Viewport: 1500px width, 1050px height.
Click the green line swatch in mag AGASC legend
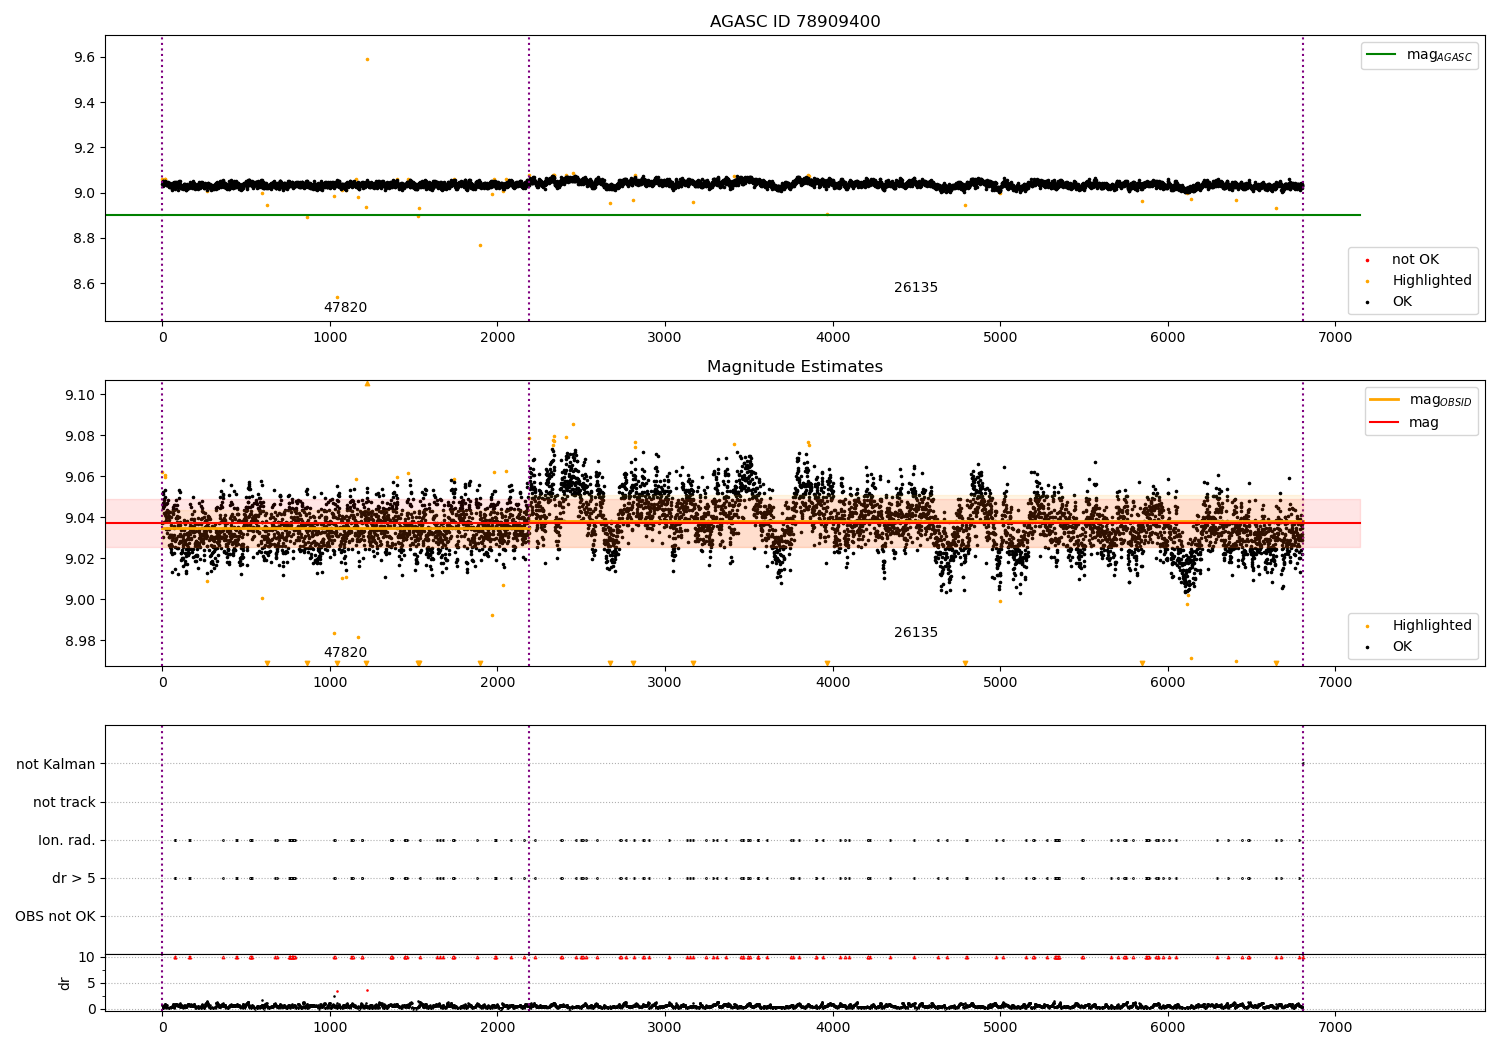point(1382,55)
